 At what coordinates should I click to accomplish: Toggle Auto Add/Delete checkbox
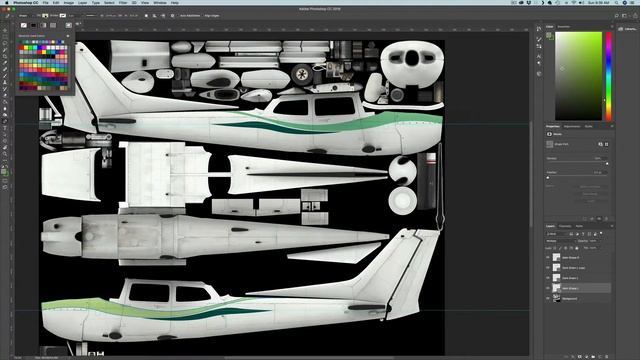click(179, 16)
